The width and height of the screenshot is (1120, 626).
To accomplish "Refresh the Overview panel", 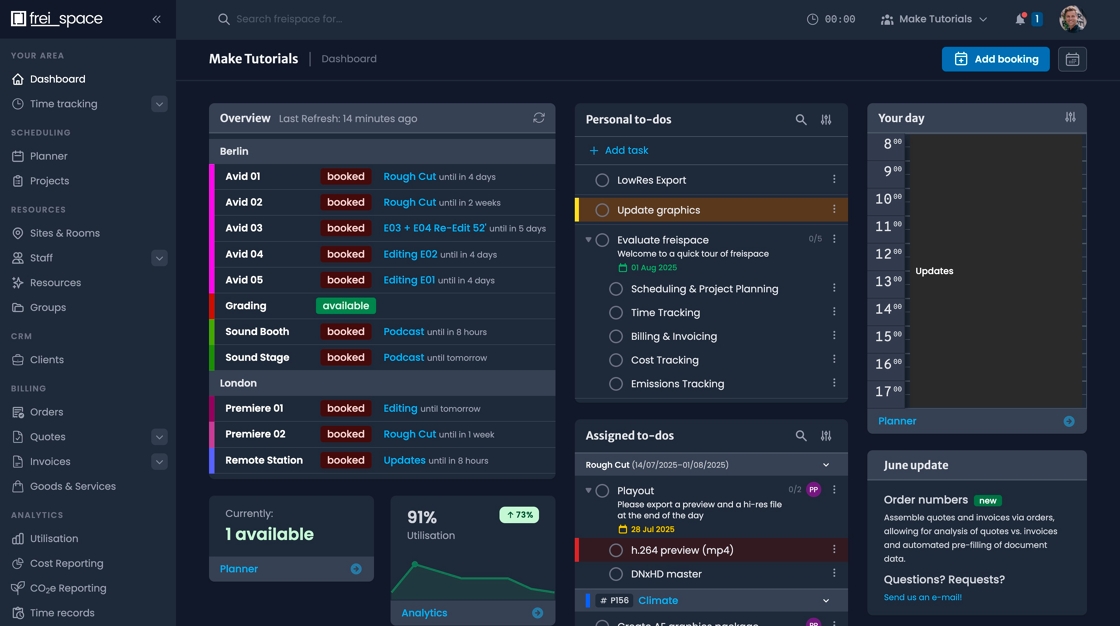I will pyautogui.click(x=539, y=118).
